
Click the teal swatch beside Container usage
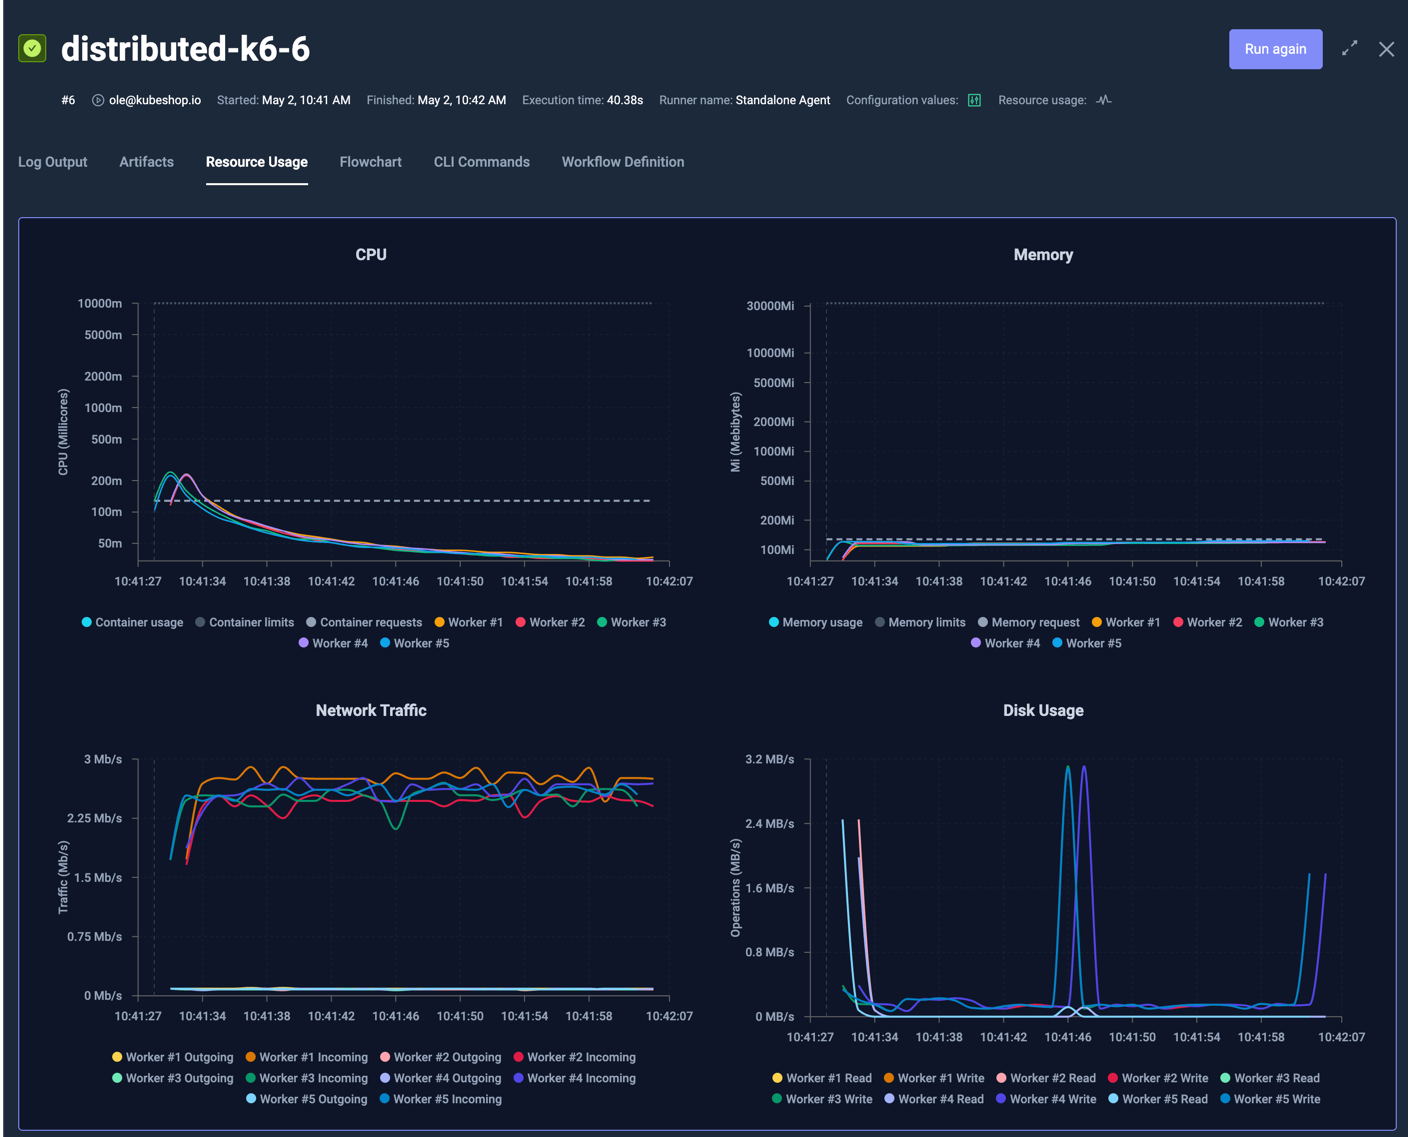point(86,622)
